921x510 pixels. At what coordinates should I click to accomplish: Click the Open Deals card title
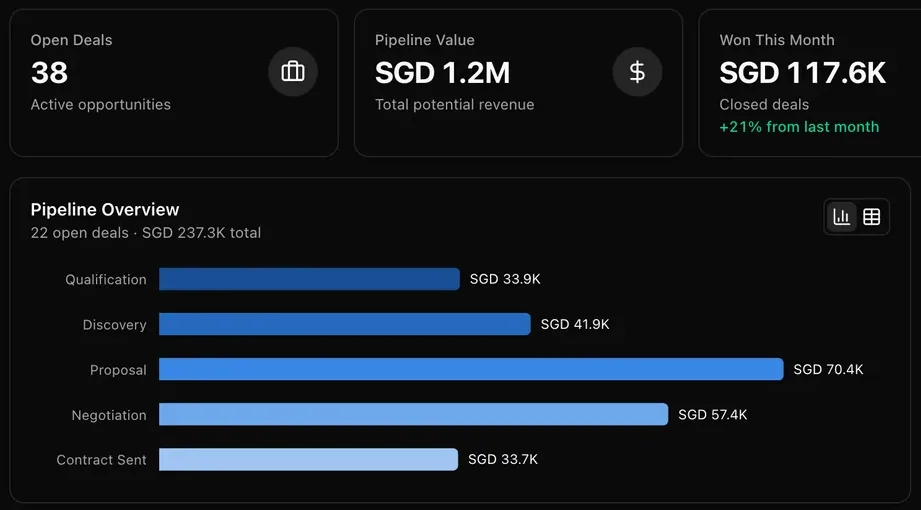click(x=71, y=40)
